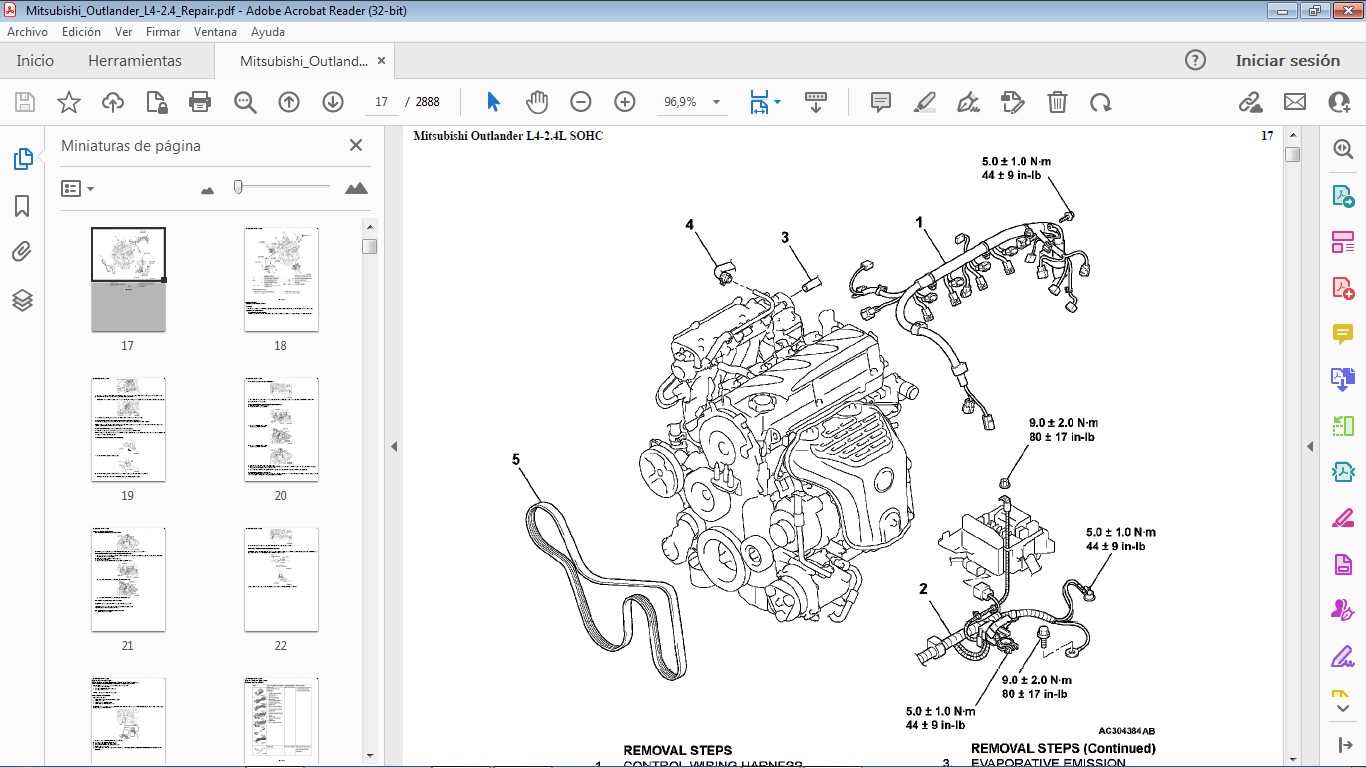Viewport: 1366px width, 768px height.
Task: Open the Find text magnifier
Action: pyautogui.click(x=245, y=102)
